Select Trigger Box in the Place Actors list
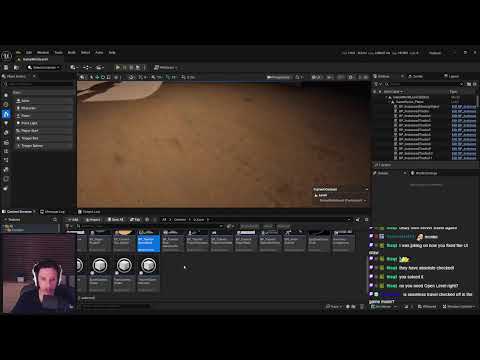 [x=43, y=138]
